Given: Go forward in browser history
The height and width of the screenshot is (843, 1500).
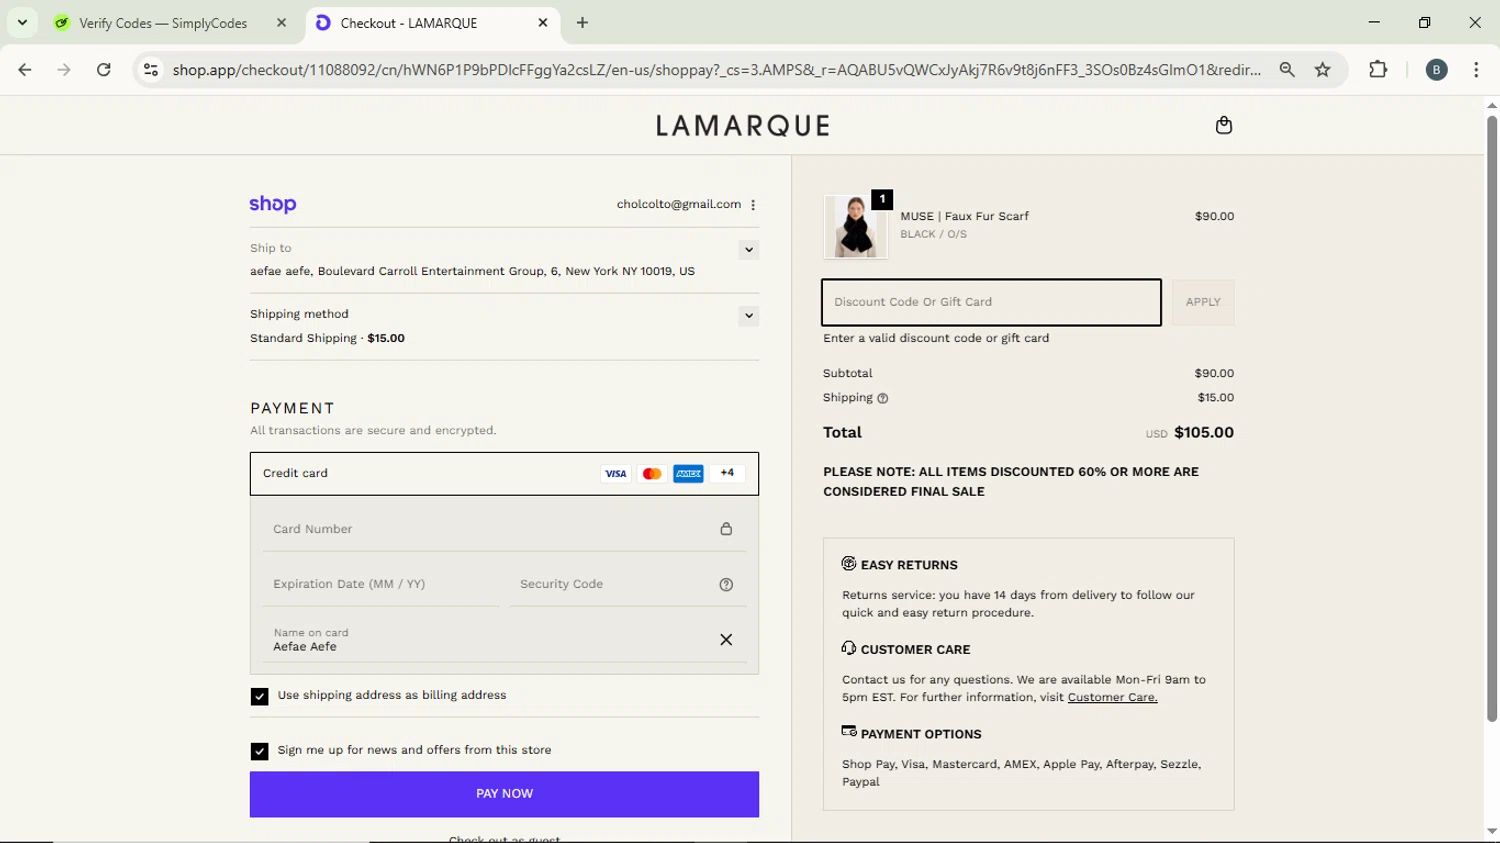Looking at the screenshot, I should 64,70.
